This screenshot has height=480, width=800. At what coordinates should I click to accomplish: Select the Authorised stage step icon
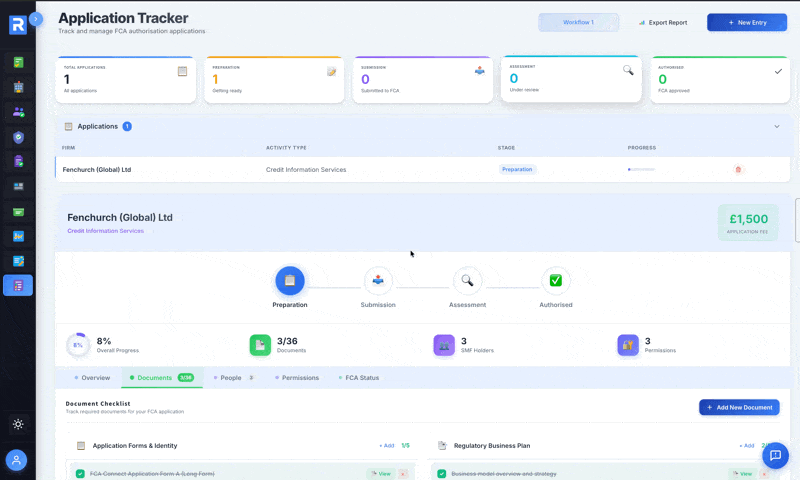(556, 281)
